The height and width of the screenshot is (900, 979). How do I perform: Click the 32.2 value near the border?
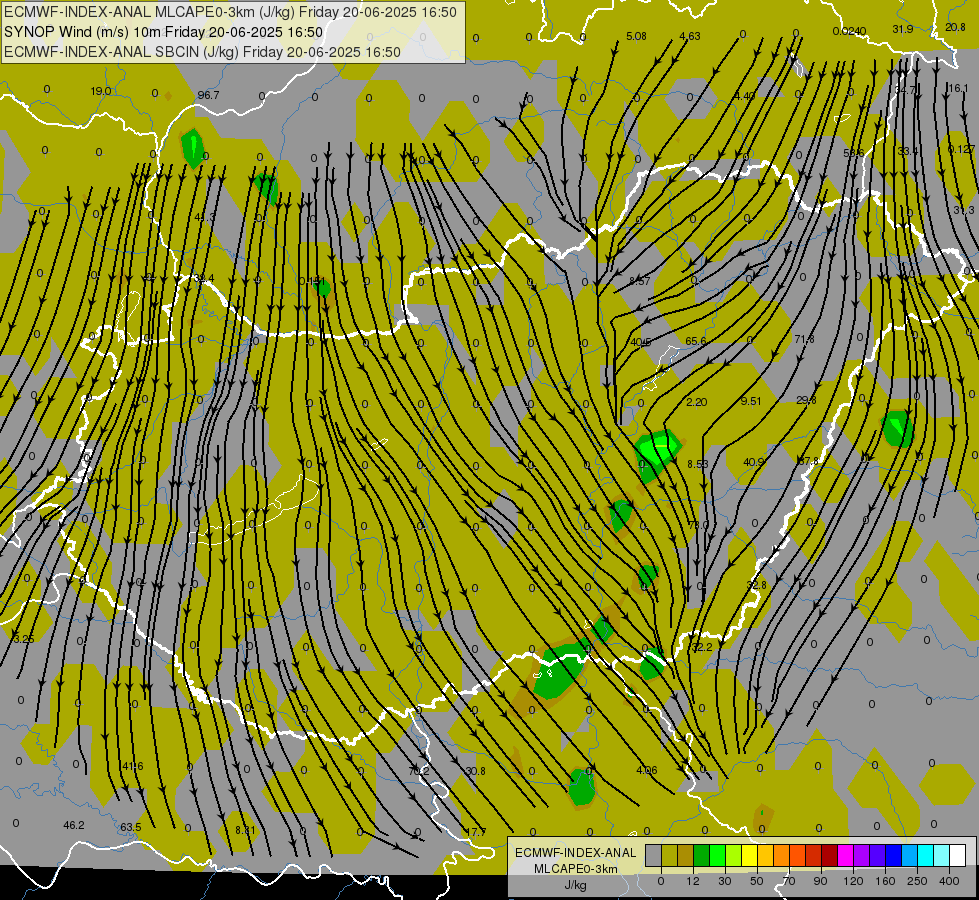point(701,647)
